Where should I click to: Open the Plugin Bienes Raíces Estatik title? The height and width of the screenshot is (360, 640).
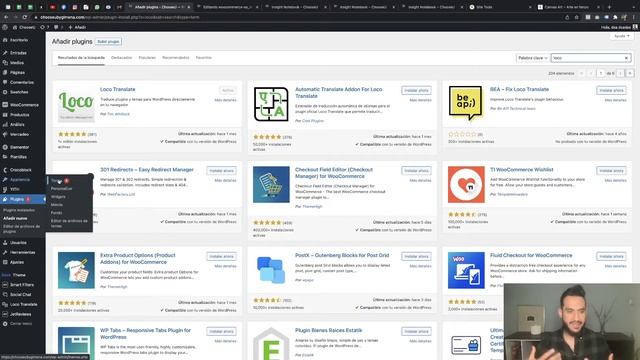[329, 330]
